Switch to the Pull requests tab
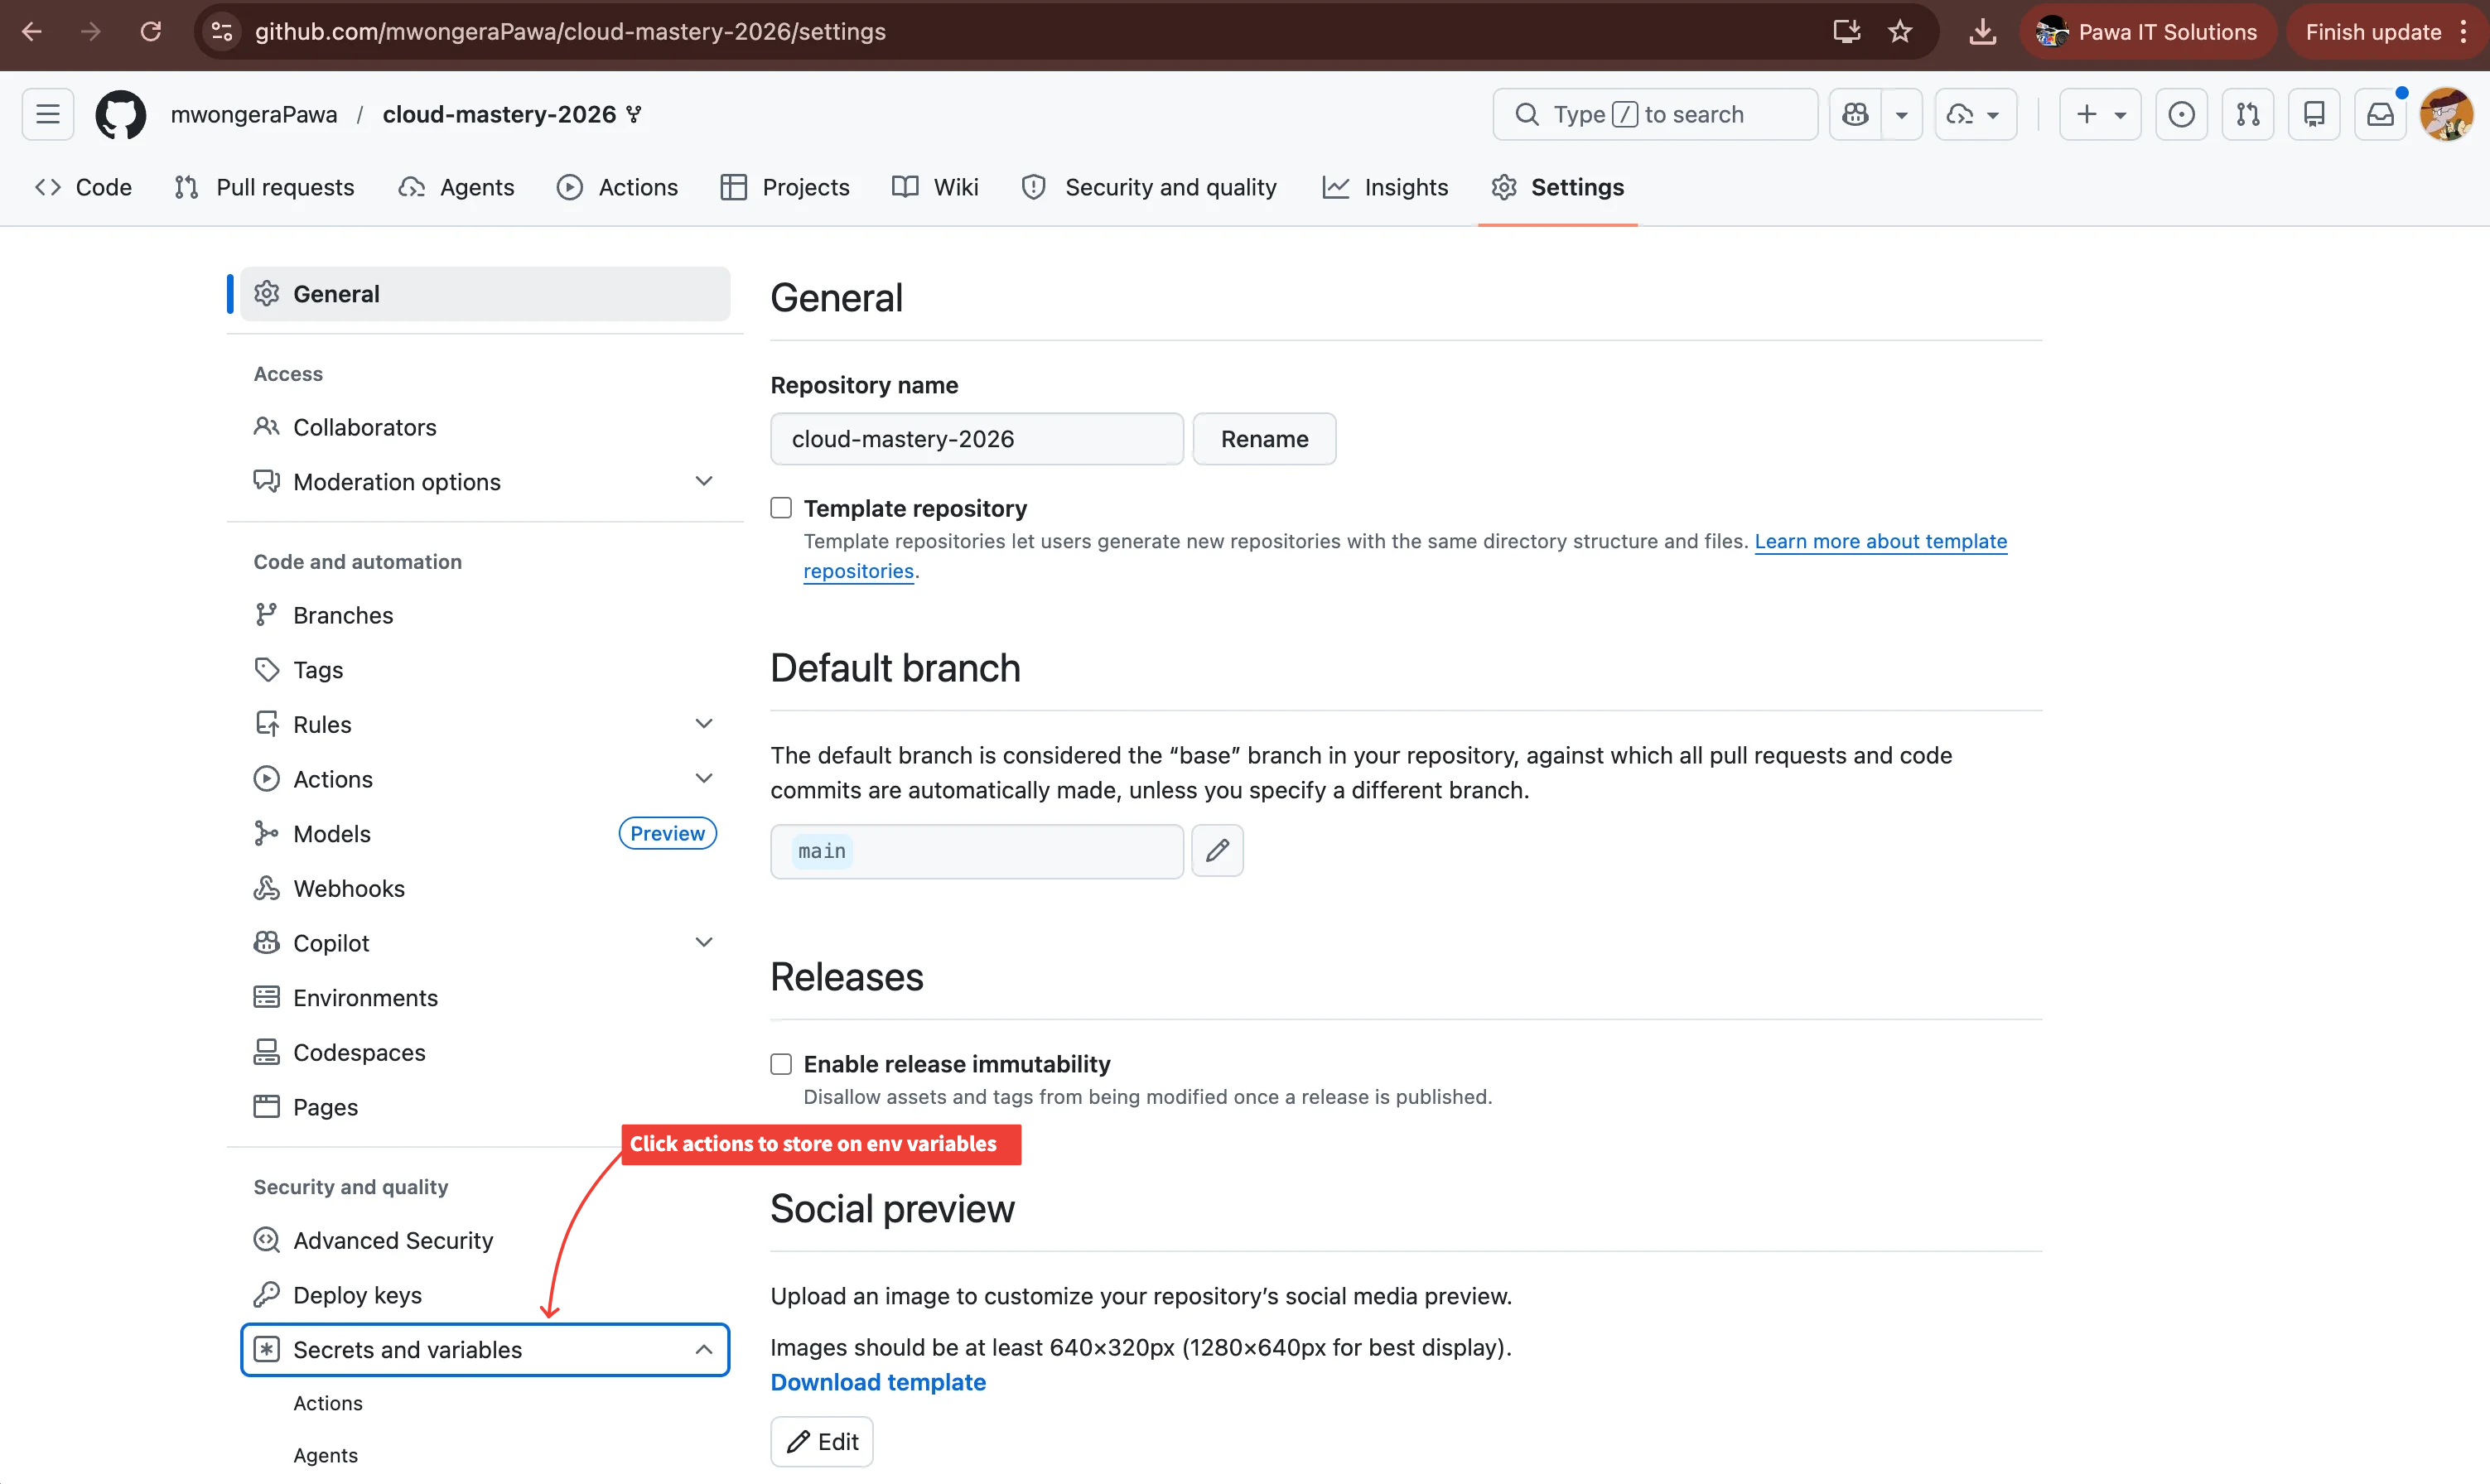This screenshot has width=2490, height=1484. 264,187
